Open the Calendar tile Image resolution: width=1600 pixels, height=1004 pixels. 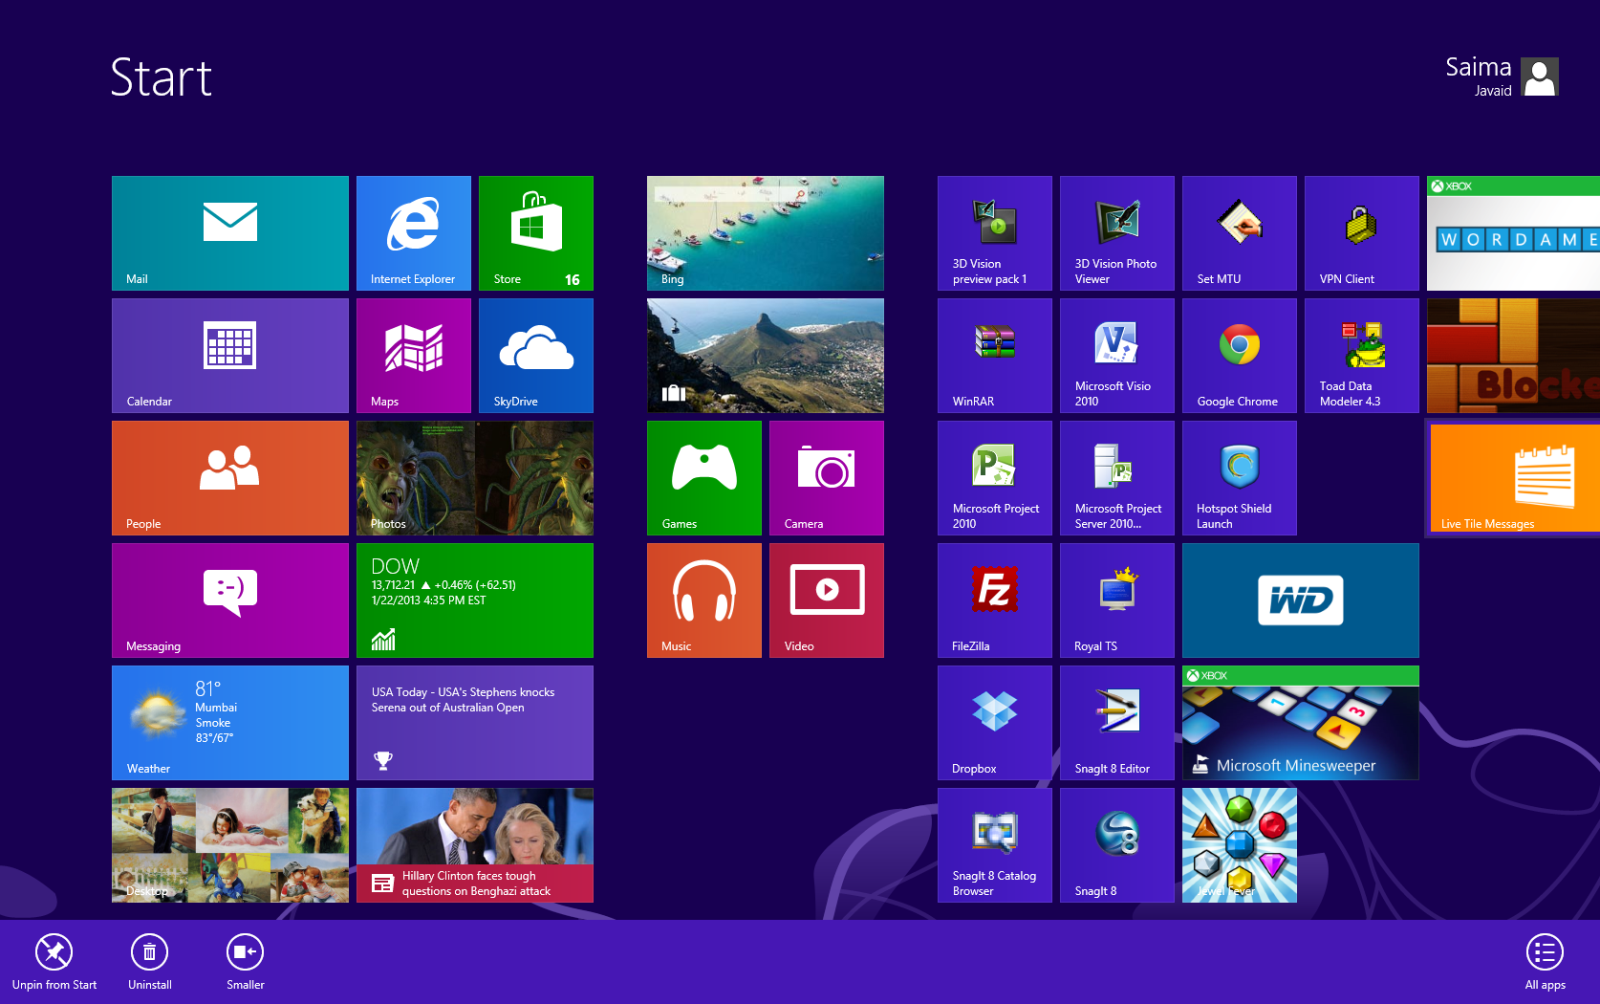pyautogui.click(x=230, y=356)
